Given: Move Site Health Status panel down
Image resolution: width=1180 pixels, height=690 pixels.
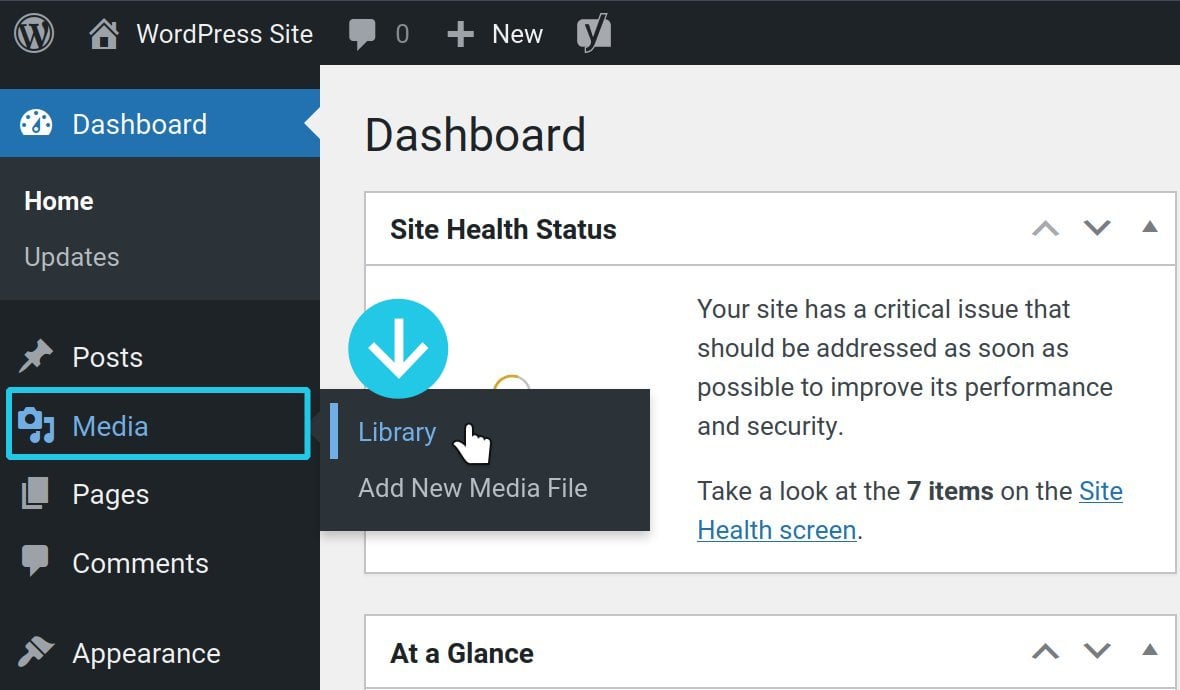Looking at the screenshot, I should 1097,229.
